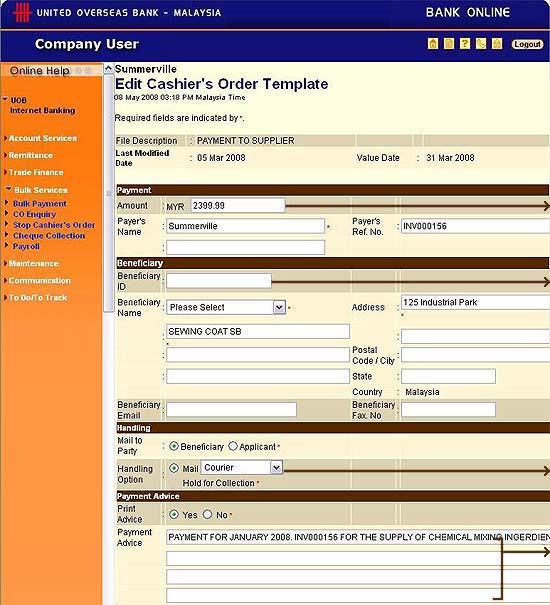Click the Beneficiary ID input field
This screenshot has height=605, width=550.
pos(219,281)
